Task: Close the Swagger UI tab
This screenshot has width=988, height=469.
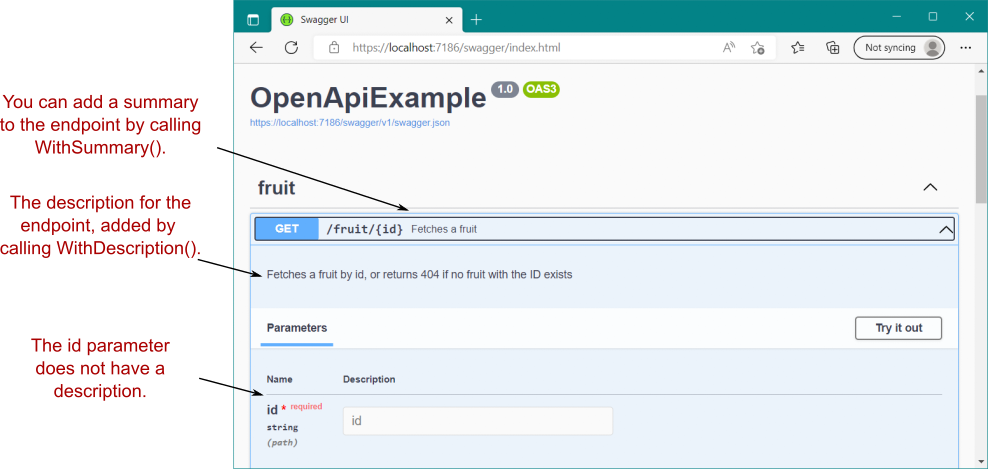Action: pos(449,20)
